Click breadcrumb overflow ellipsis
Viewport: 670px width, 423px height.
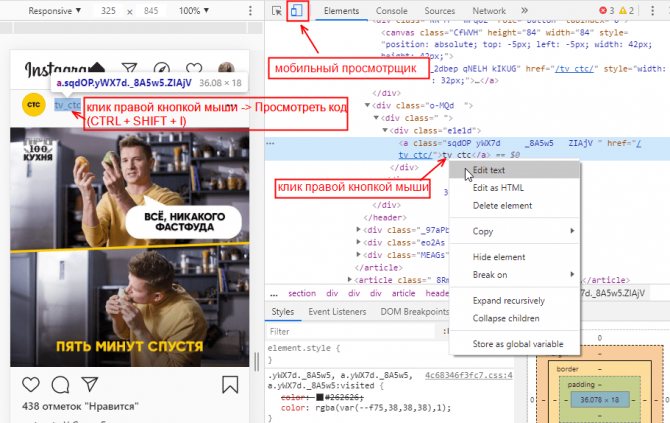tap(274, 294)
